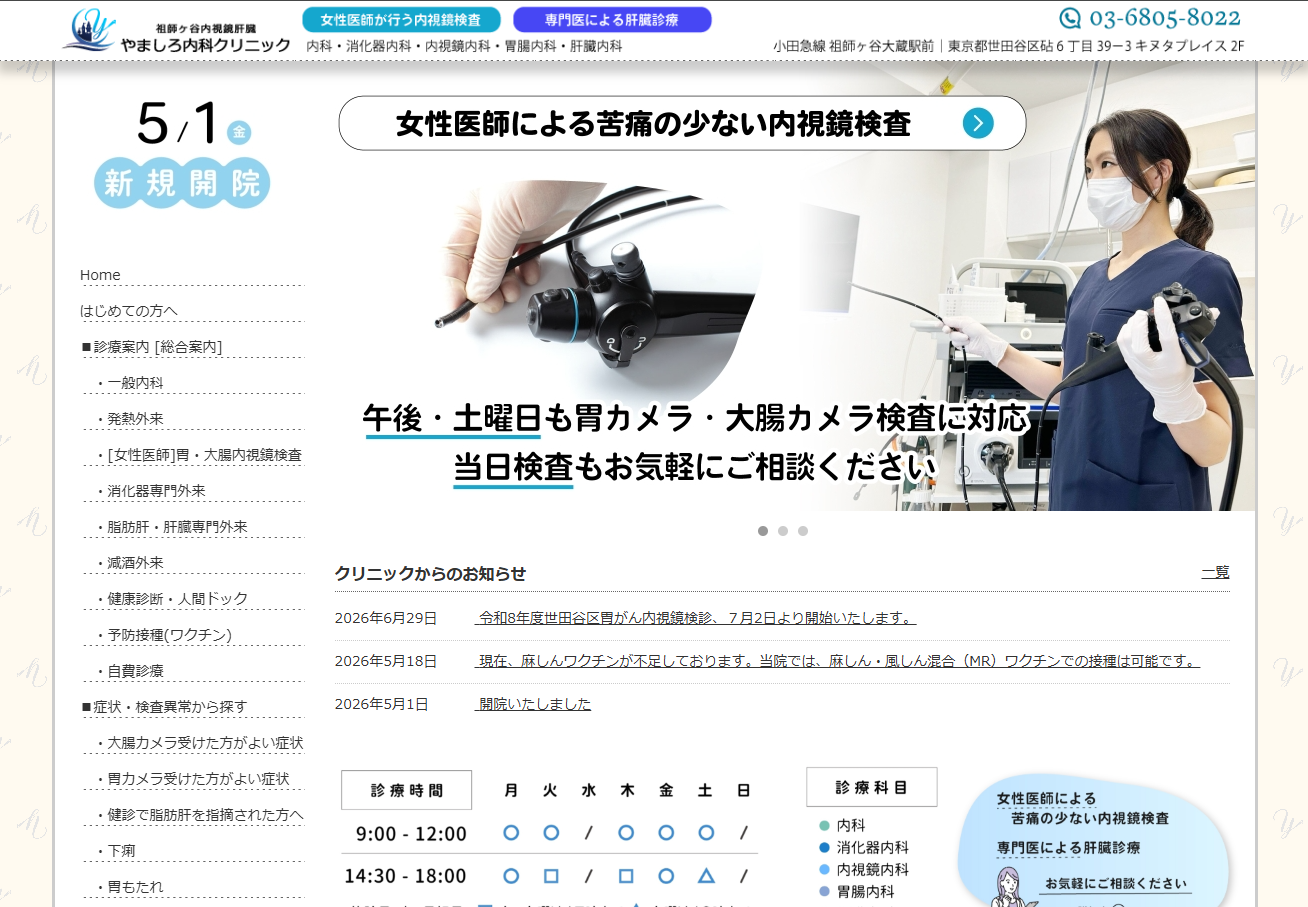Click the 診療科目 heading box

coord(872,787)
